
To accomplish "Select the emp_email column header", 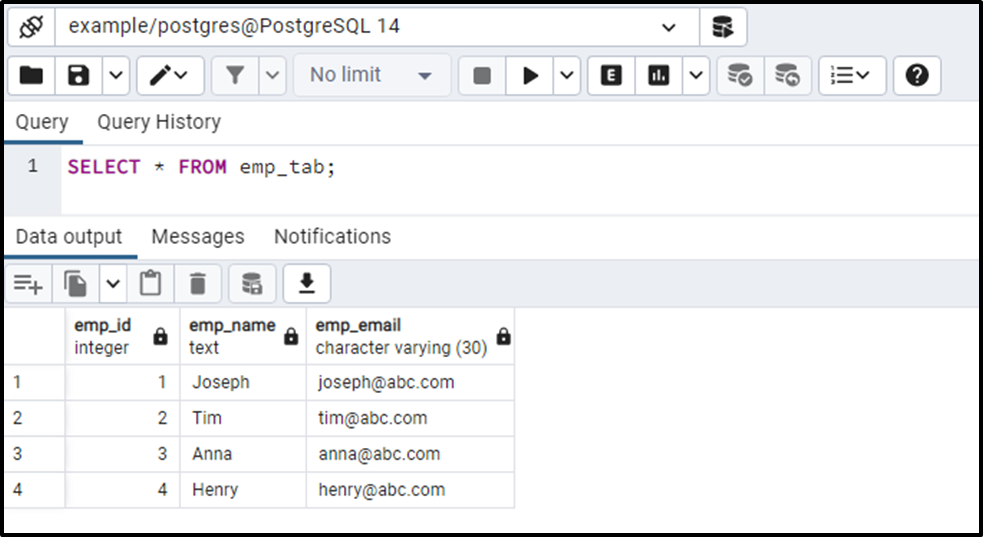I will (410, 336).
